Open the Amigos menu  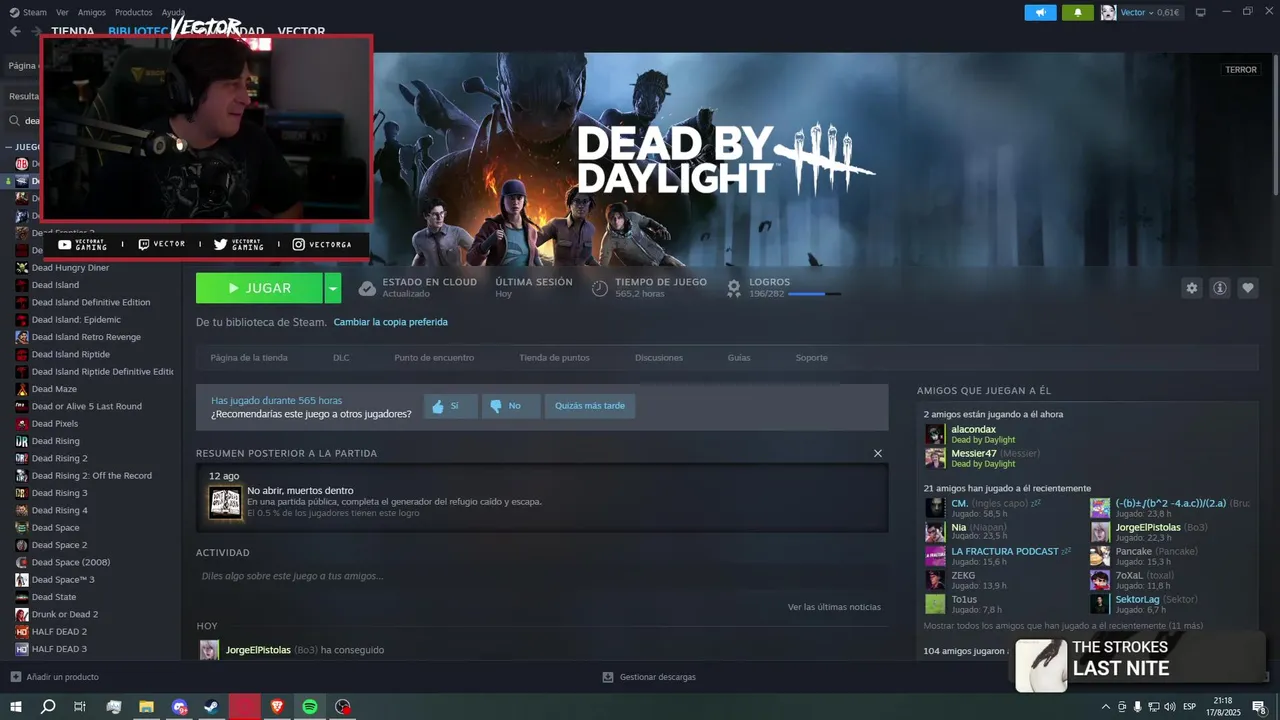(x=91, y=12)
